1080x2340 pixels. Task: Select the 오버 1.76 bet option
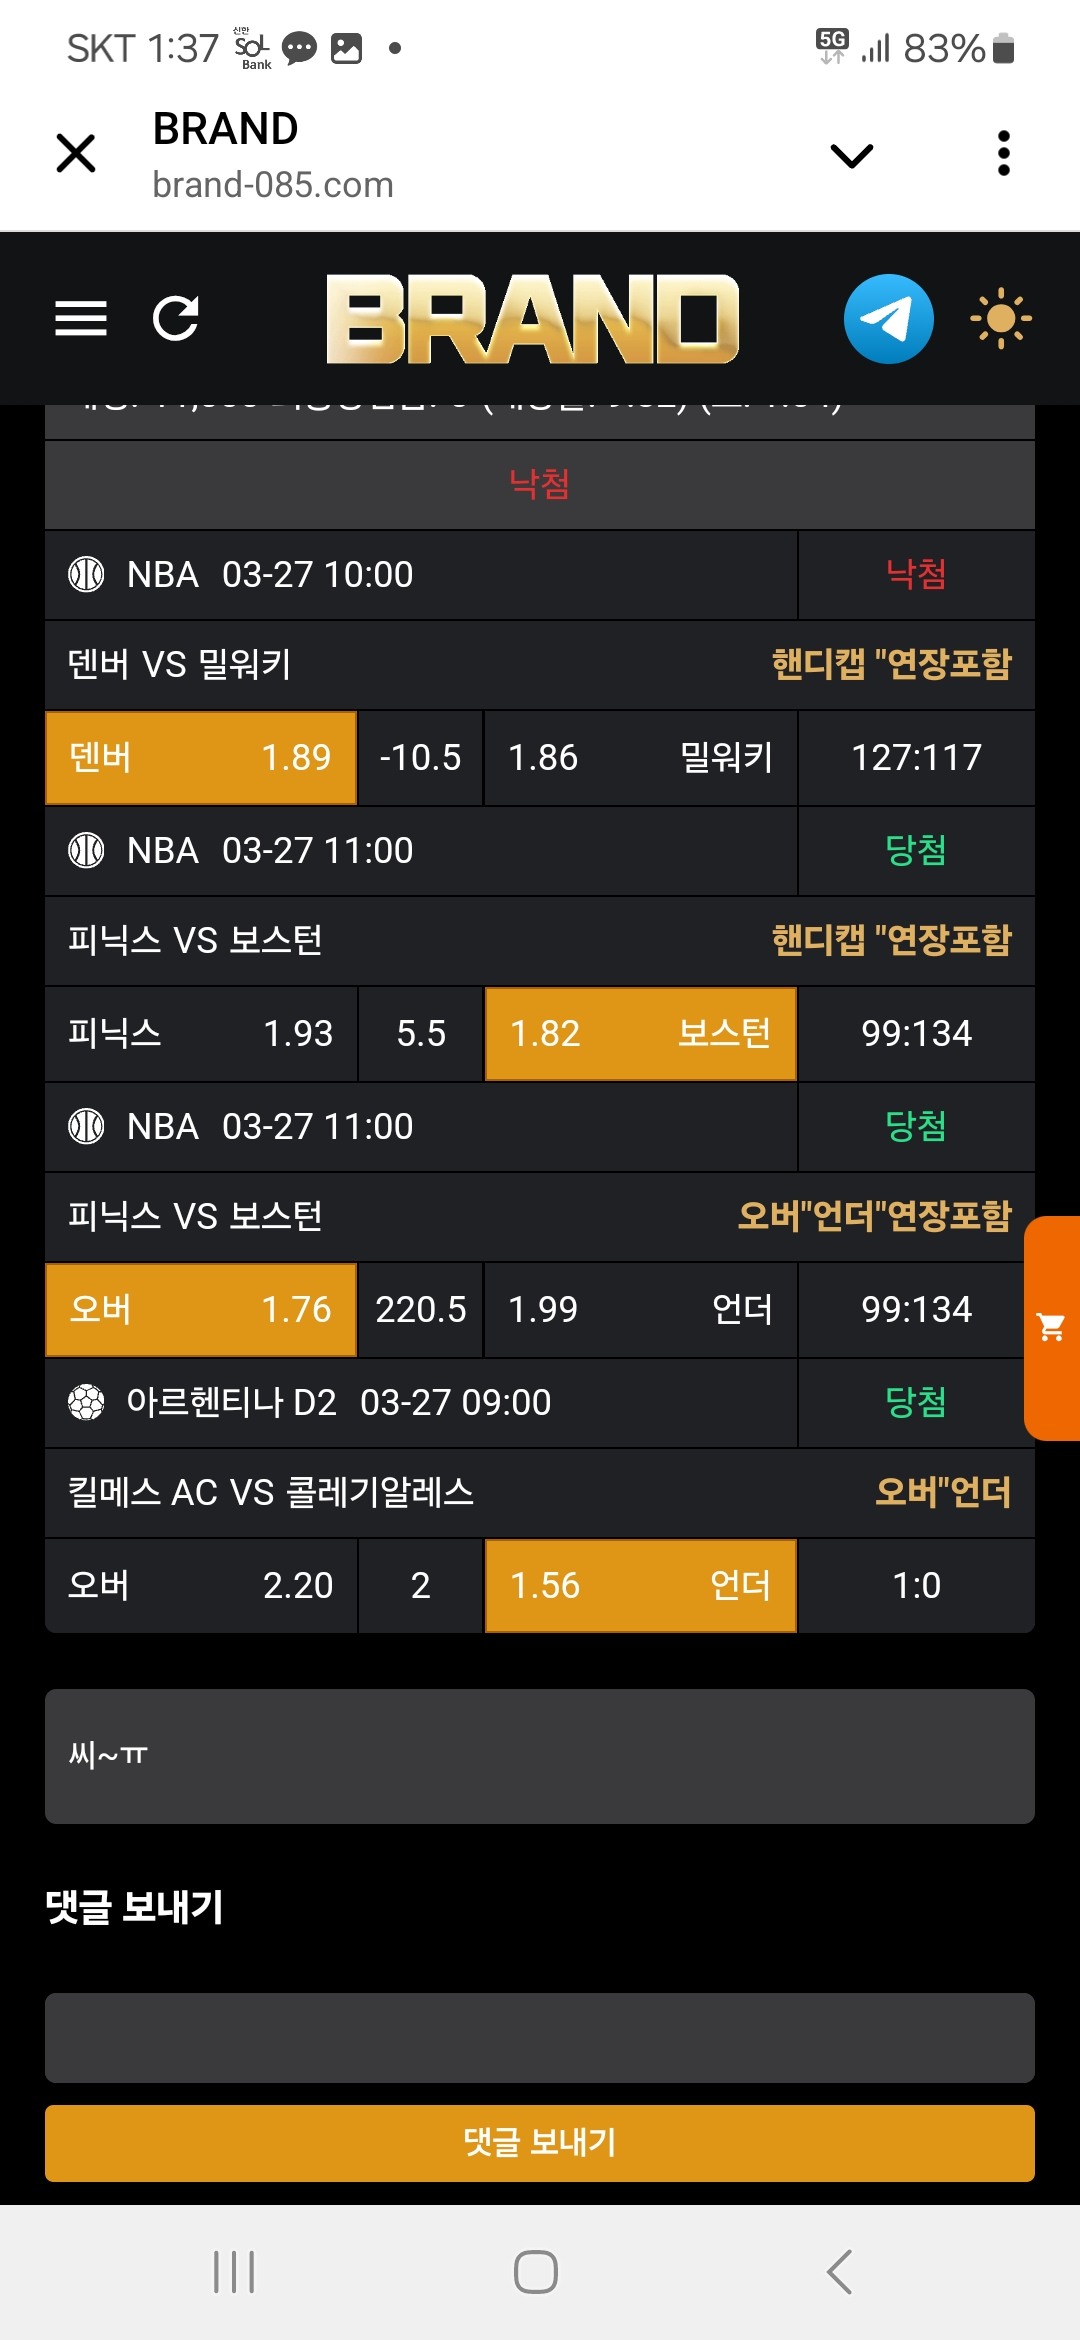201,1310
